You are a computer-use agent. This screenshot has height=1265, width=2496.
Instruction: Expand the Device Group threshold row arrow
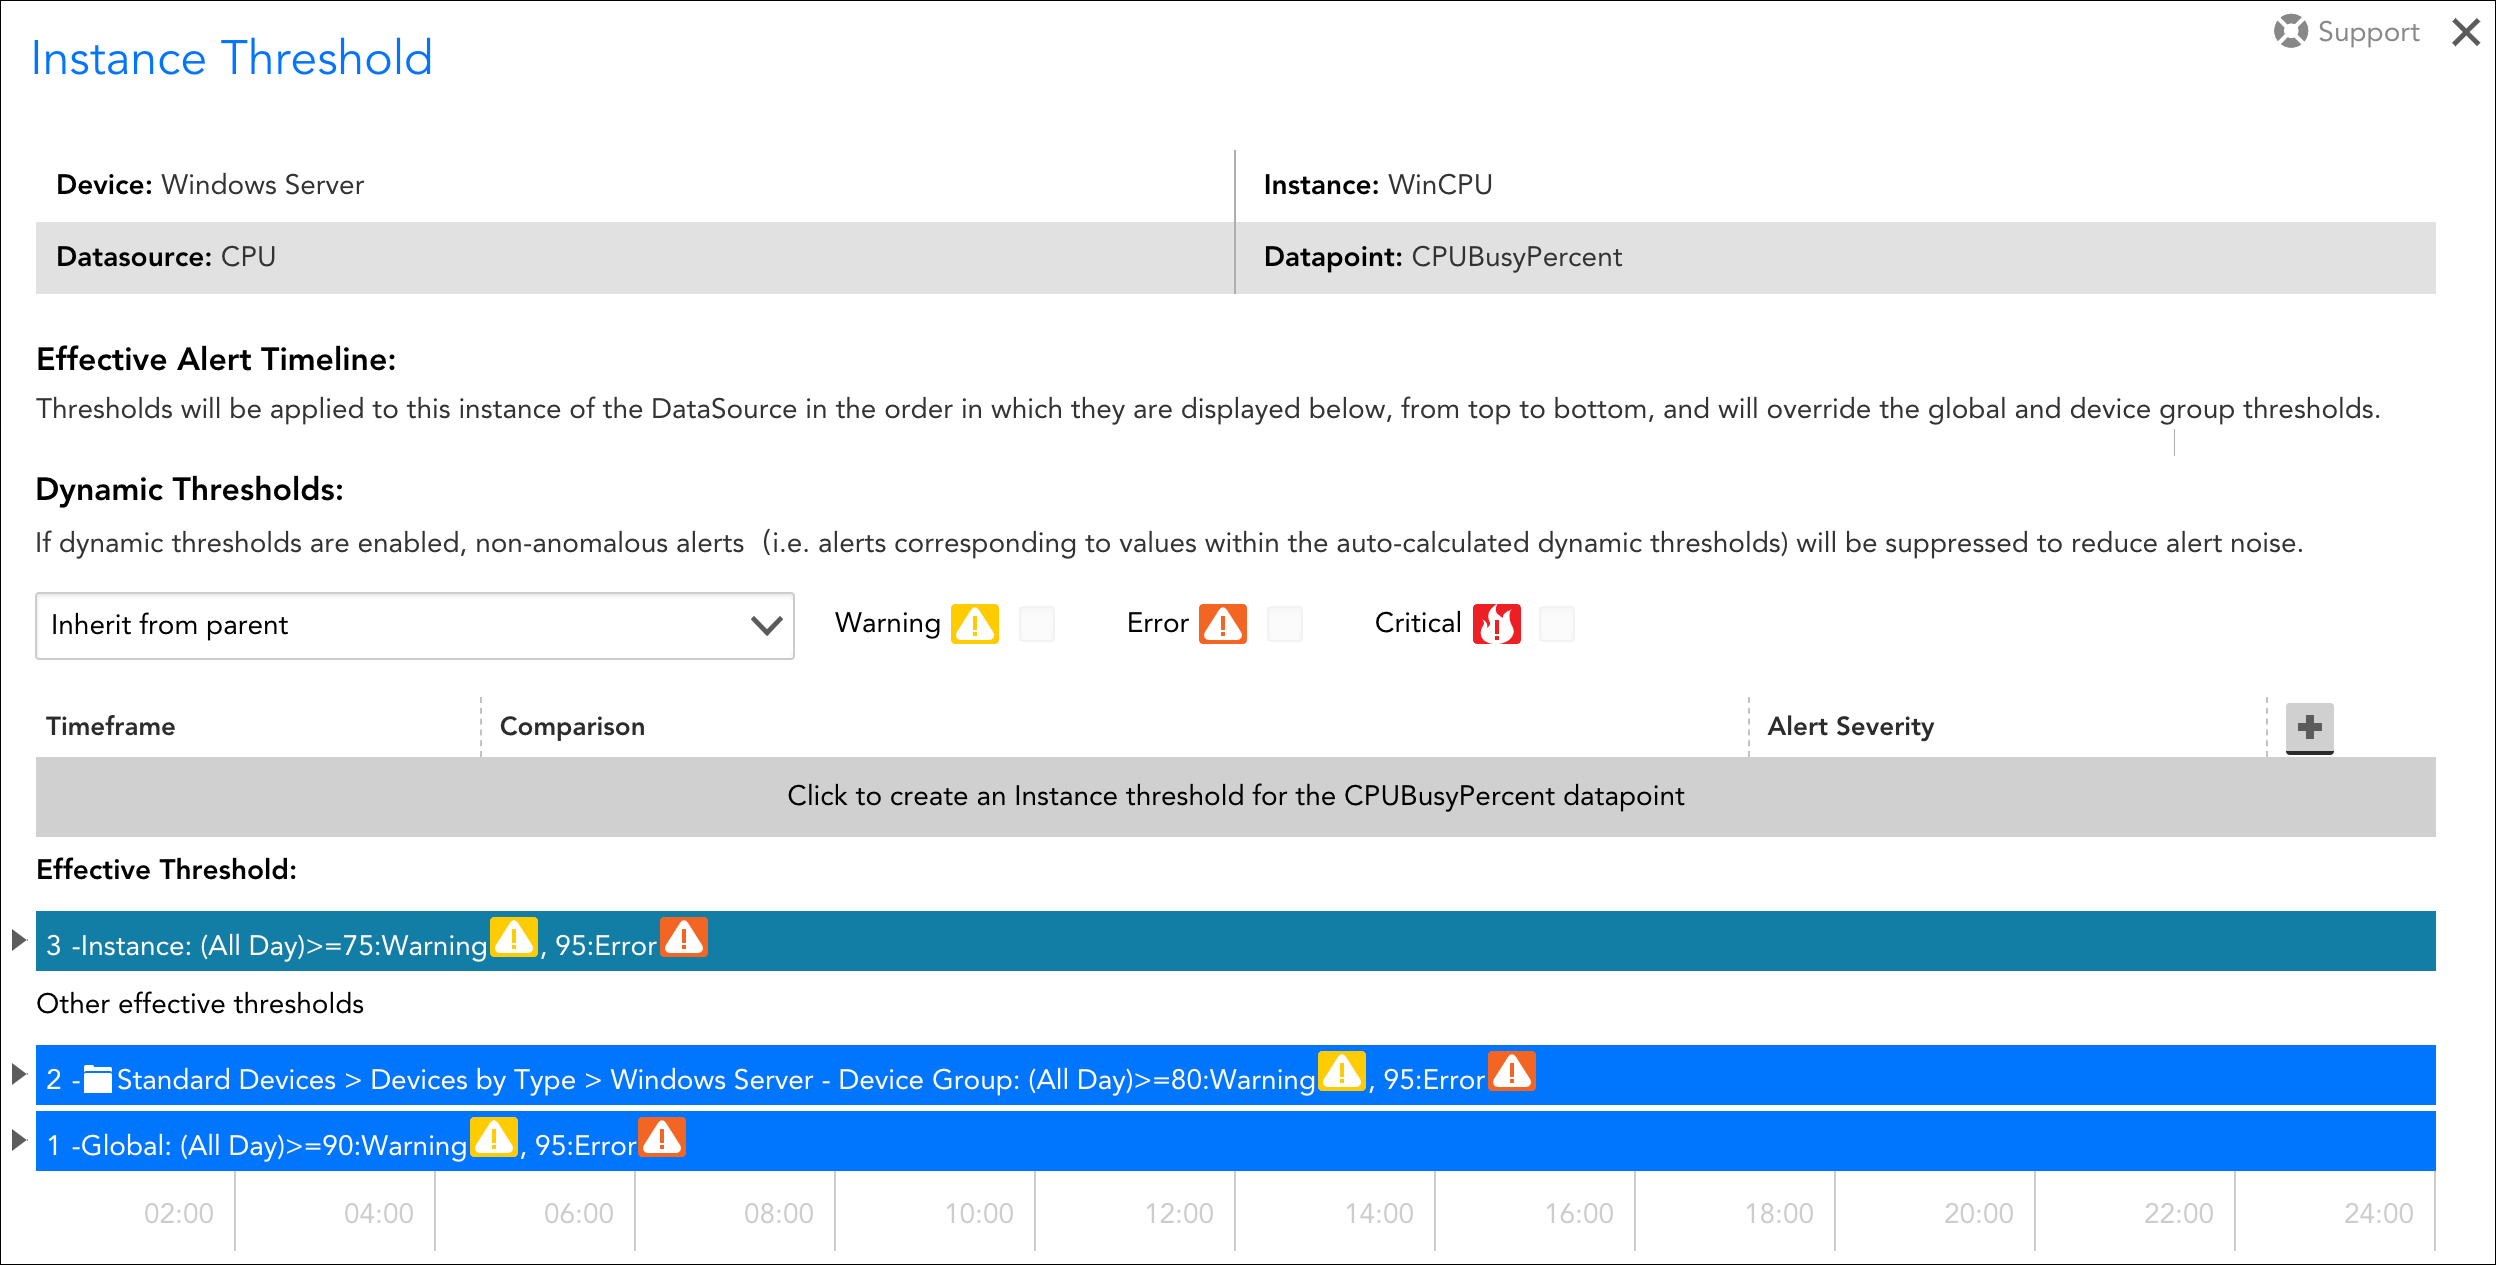point(18,1074)
